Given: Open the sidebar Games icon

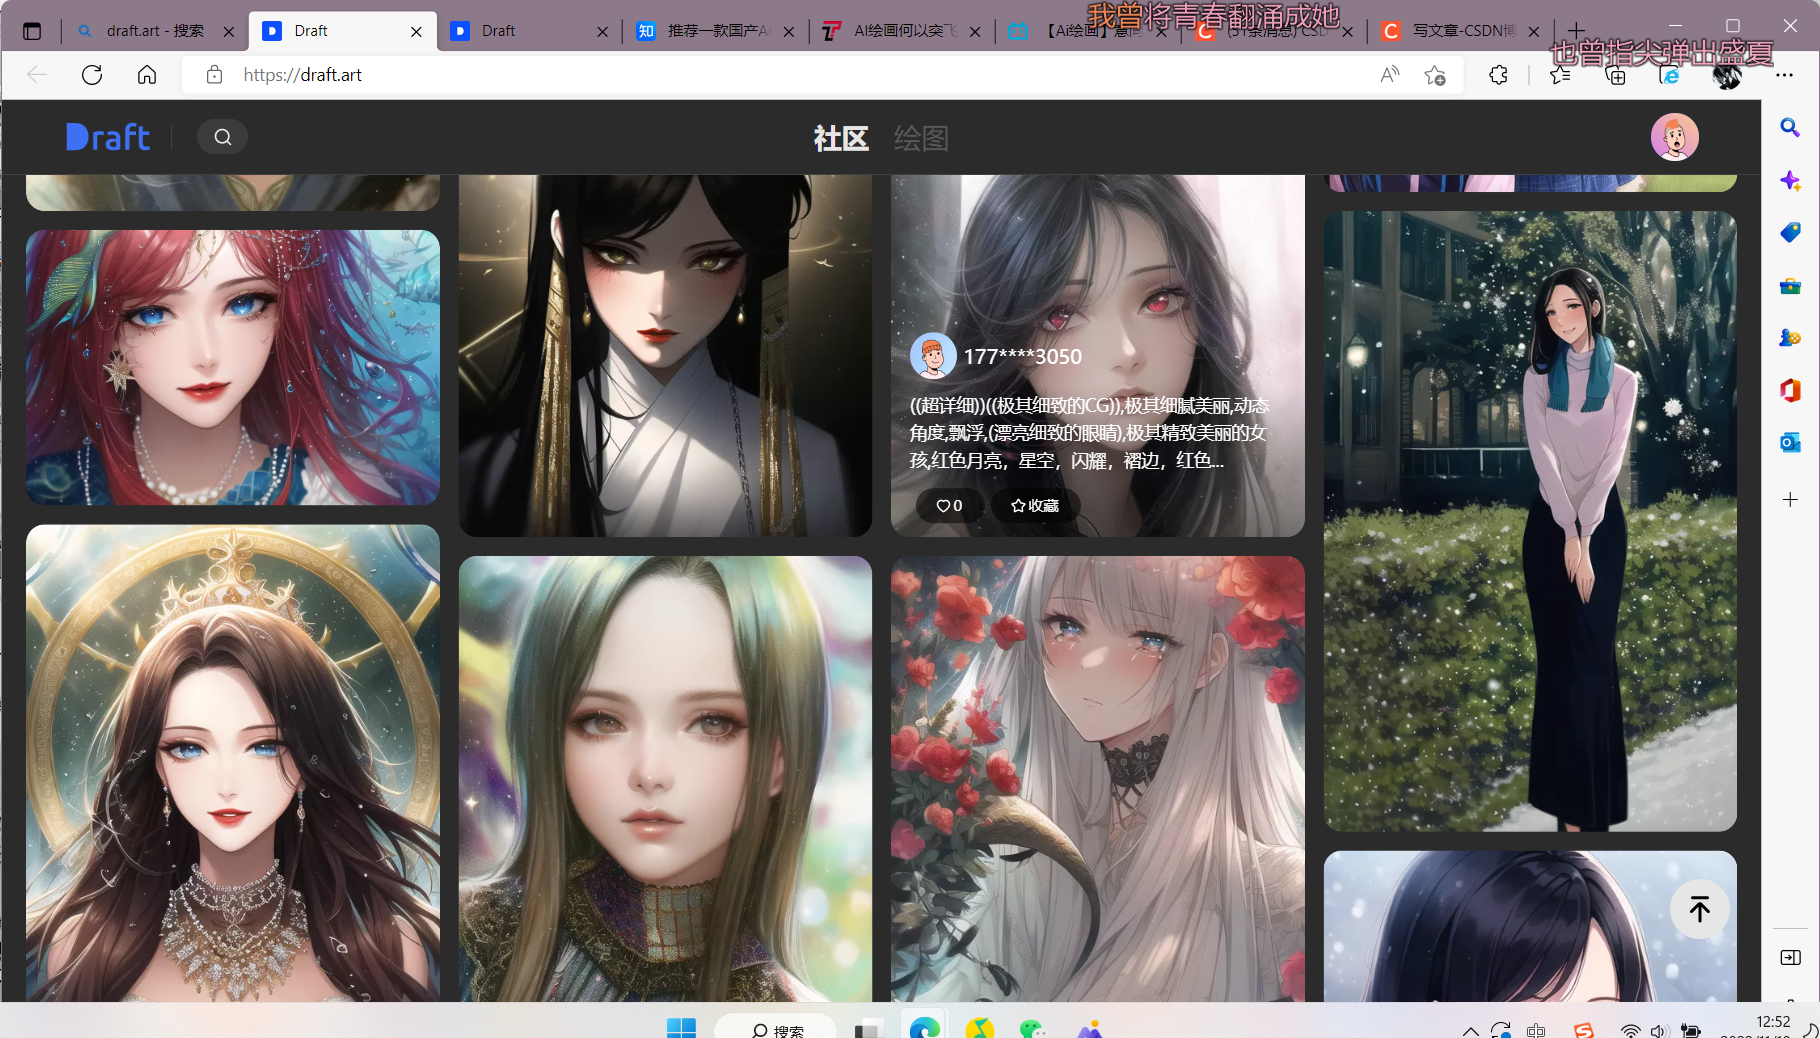Looking at the screenshot, I should click(x=1790, y=338).
